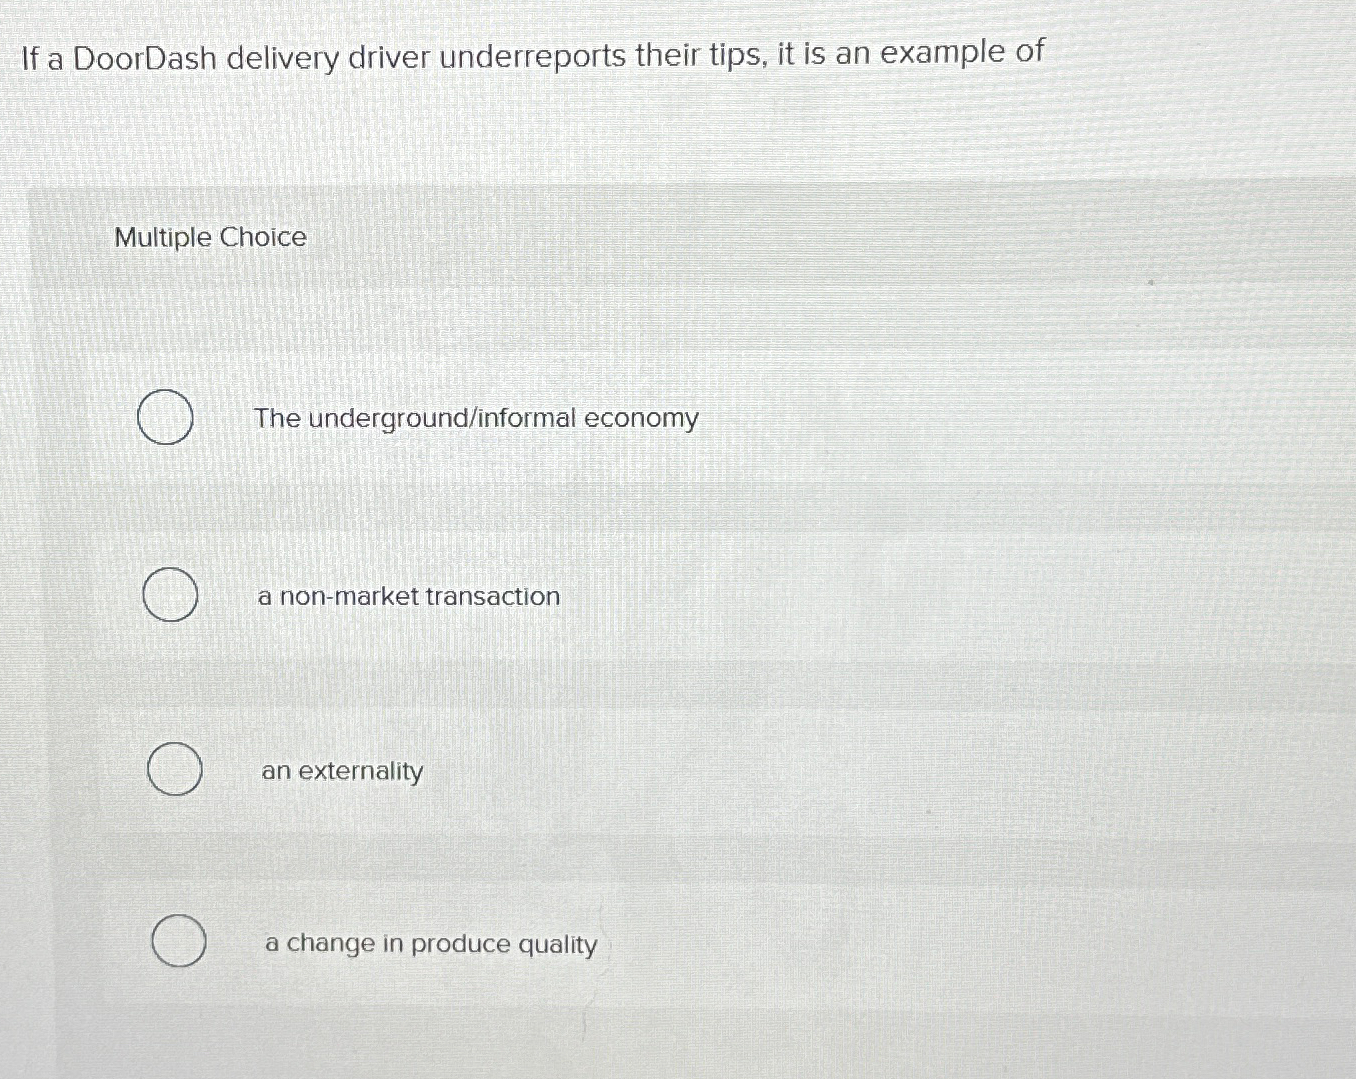Select the radio button for non-market transaction

pyautogui.click(x=170, y=595)
